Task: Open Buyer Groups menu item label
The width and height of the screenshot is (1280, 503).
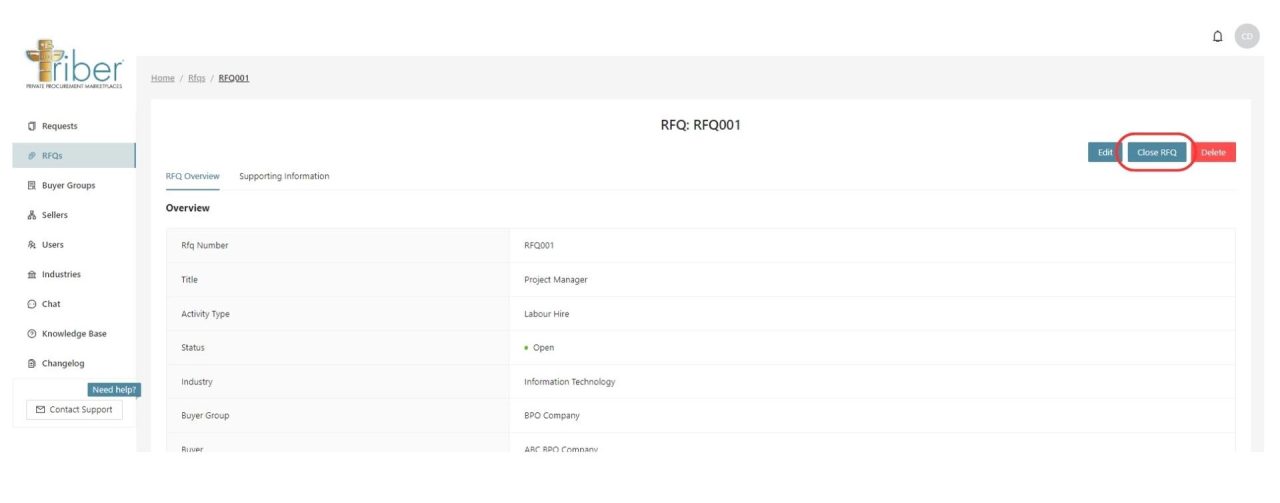Action: point(69,186)
